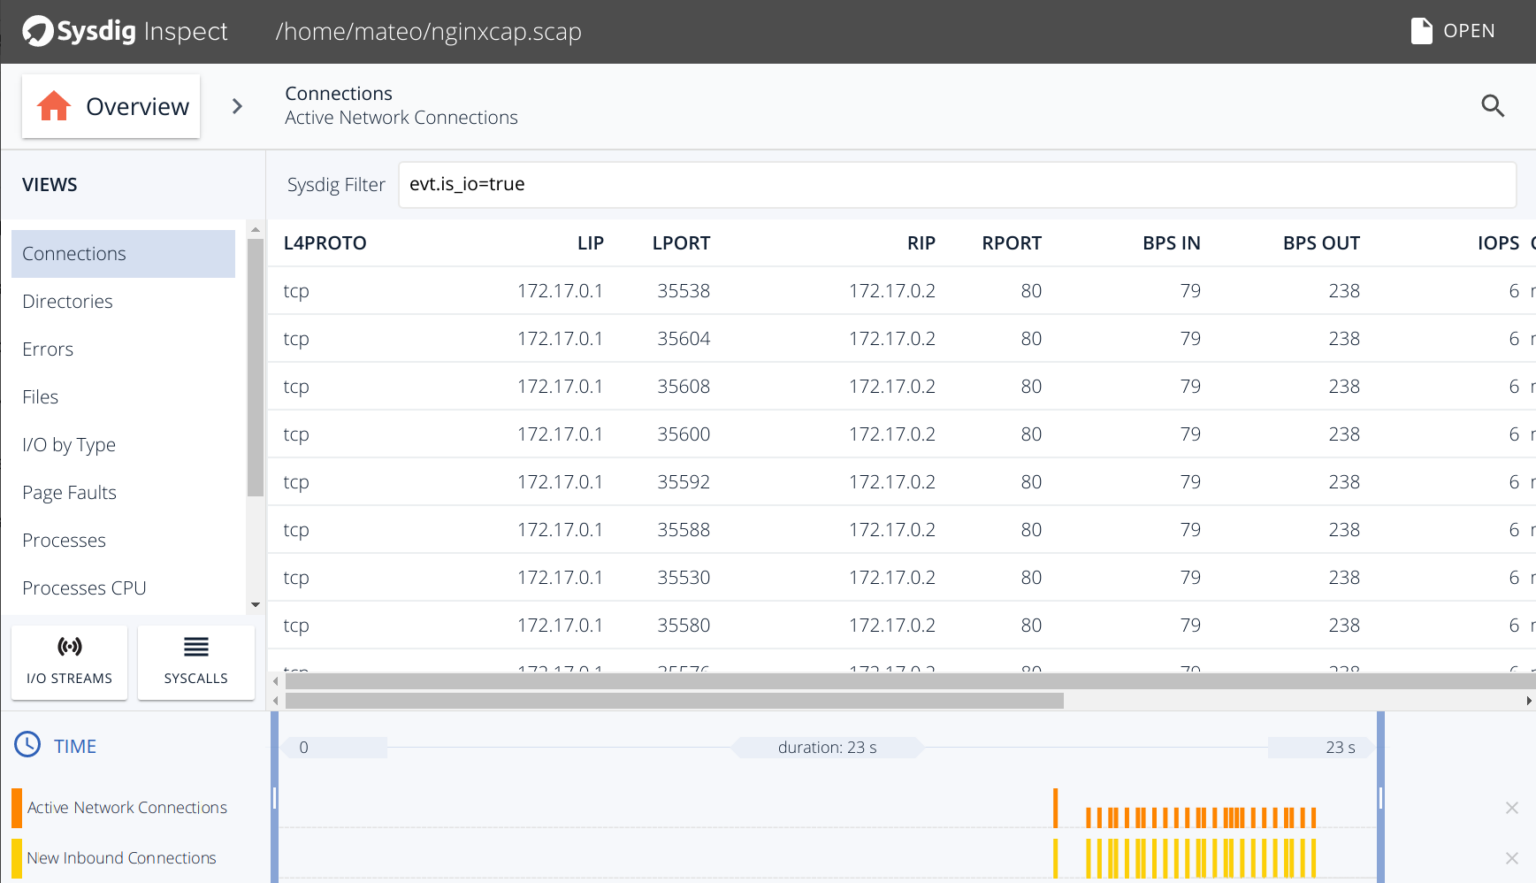Click the duration: 23 s timeline indicator
This screenshot has height=883, width=1536.
coord(828,747)
